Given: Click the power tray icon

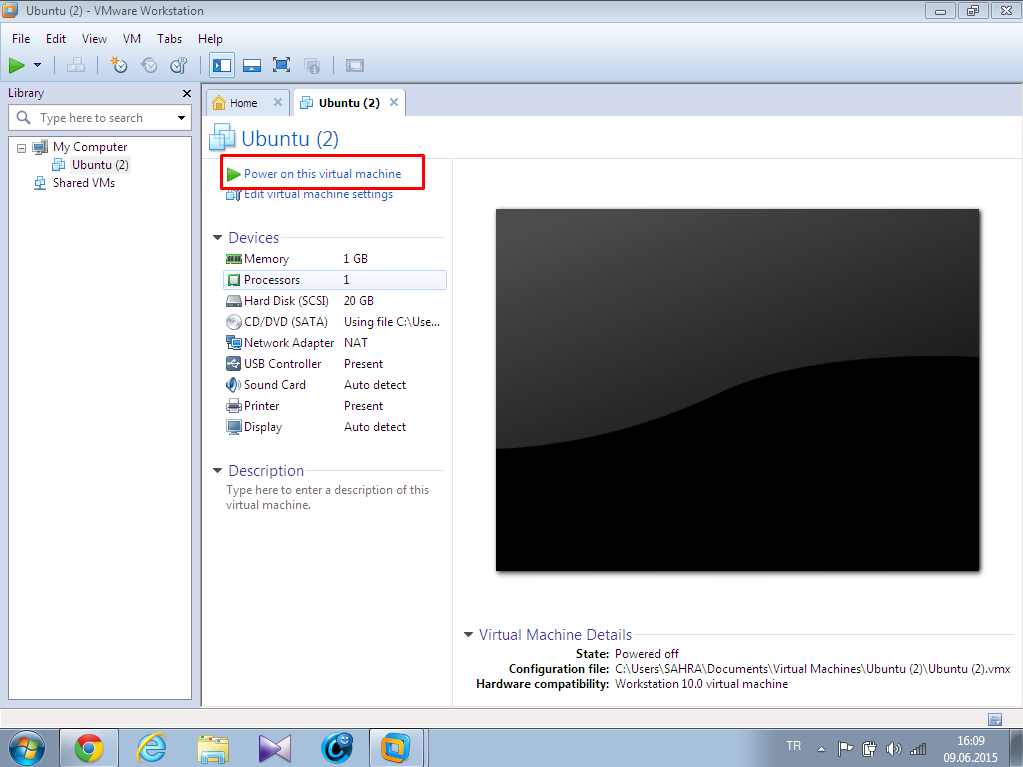Looking at the screenshot, I should coord(869,749).
